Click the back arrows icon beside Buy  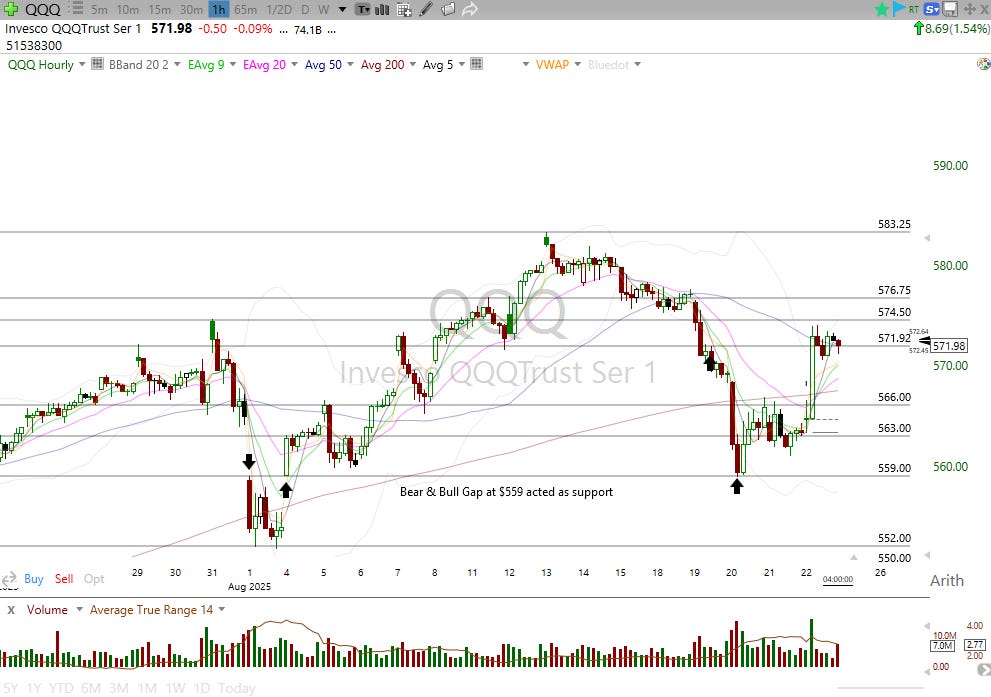[x=9, y=579]
